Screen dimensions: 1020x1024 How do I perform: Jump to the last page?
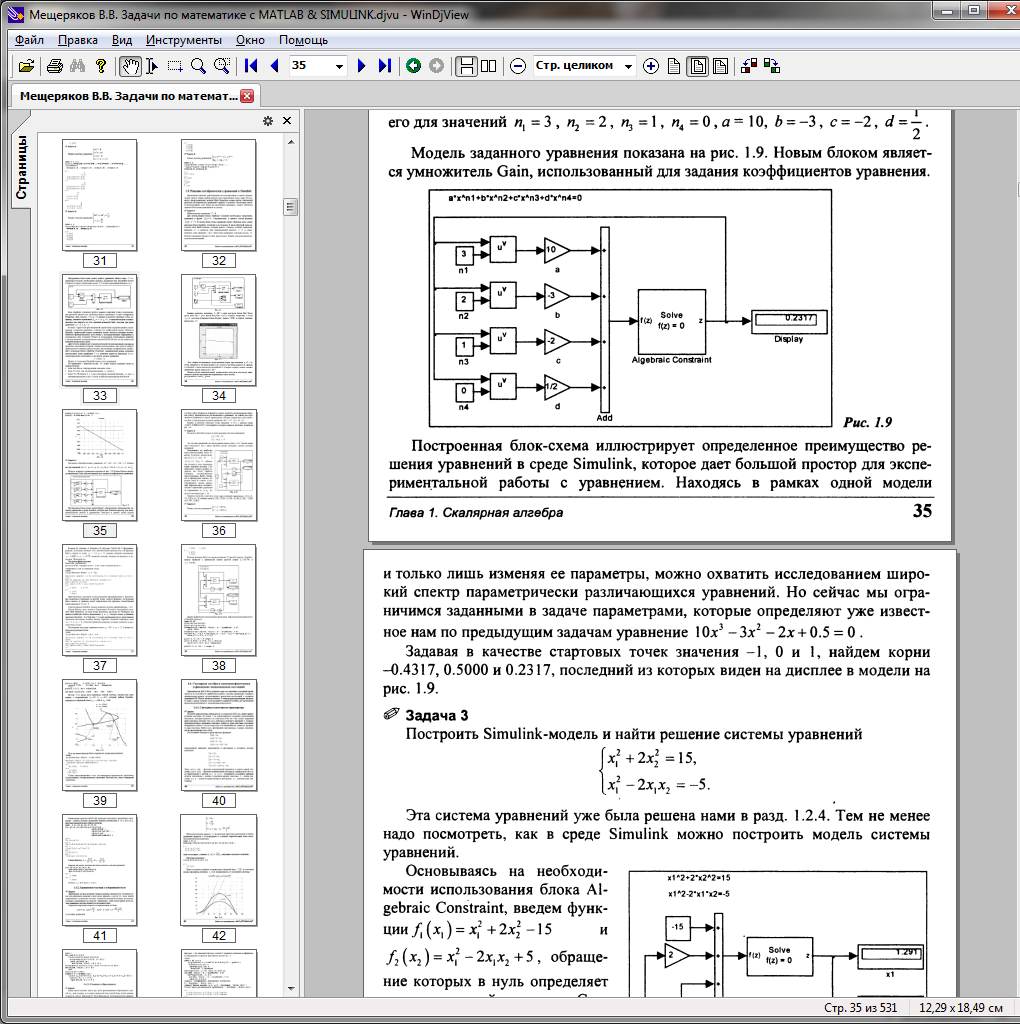[x=385, y=66]
